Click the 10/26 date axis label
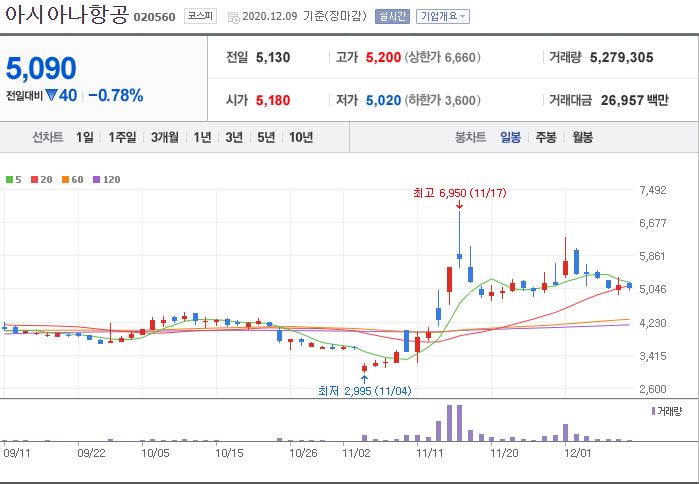 click(x=303, y=453)
